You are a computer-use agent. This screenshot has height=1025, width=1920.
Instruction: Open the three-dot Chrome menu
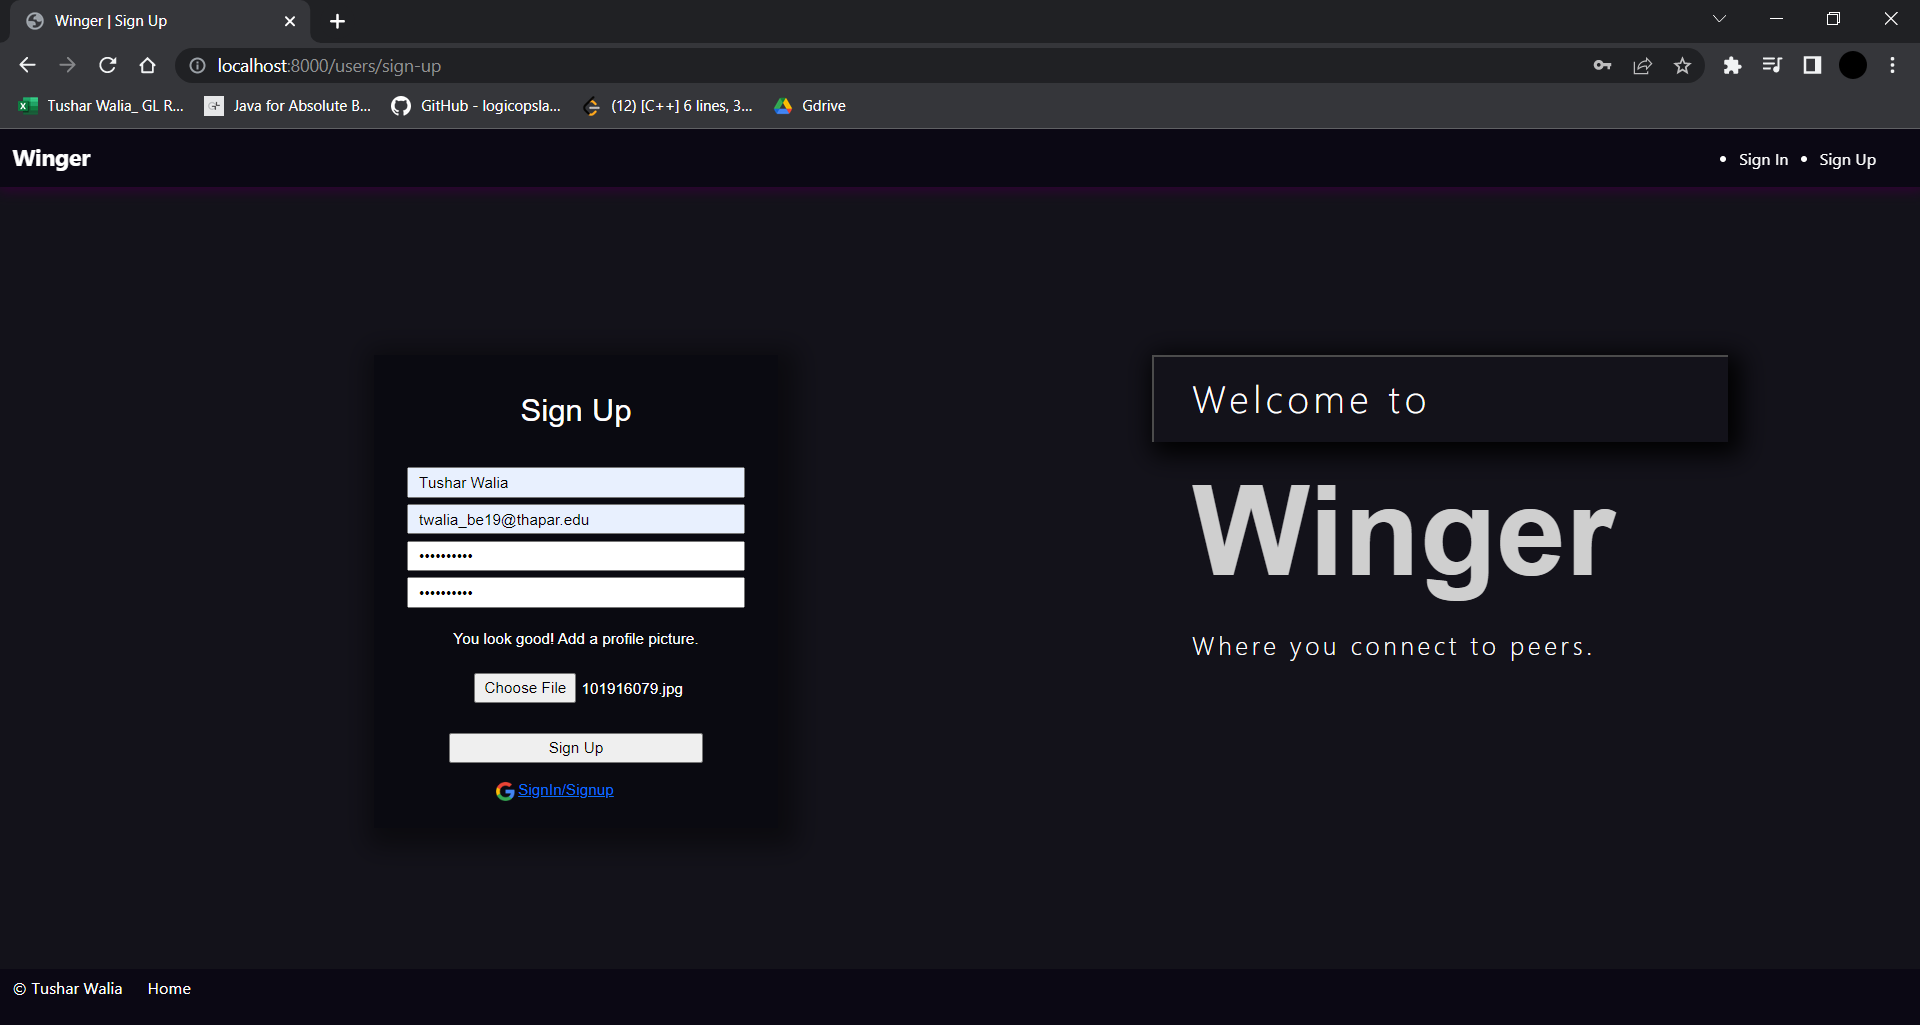pyautogui.click(x=1892, y=65)
